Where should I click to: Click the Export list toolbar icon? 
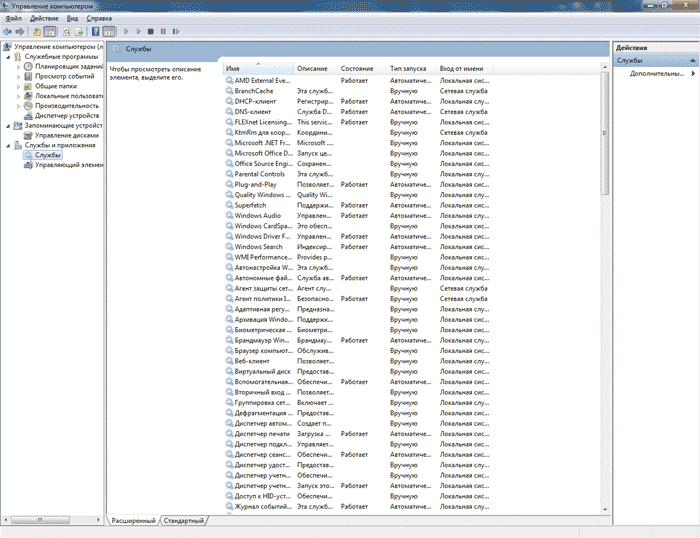pyautogui.click(x=79, y=32)
